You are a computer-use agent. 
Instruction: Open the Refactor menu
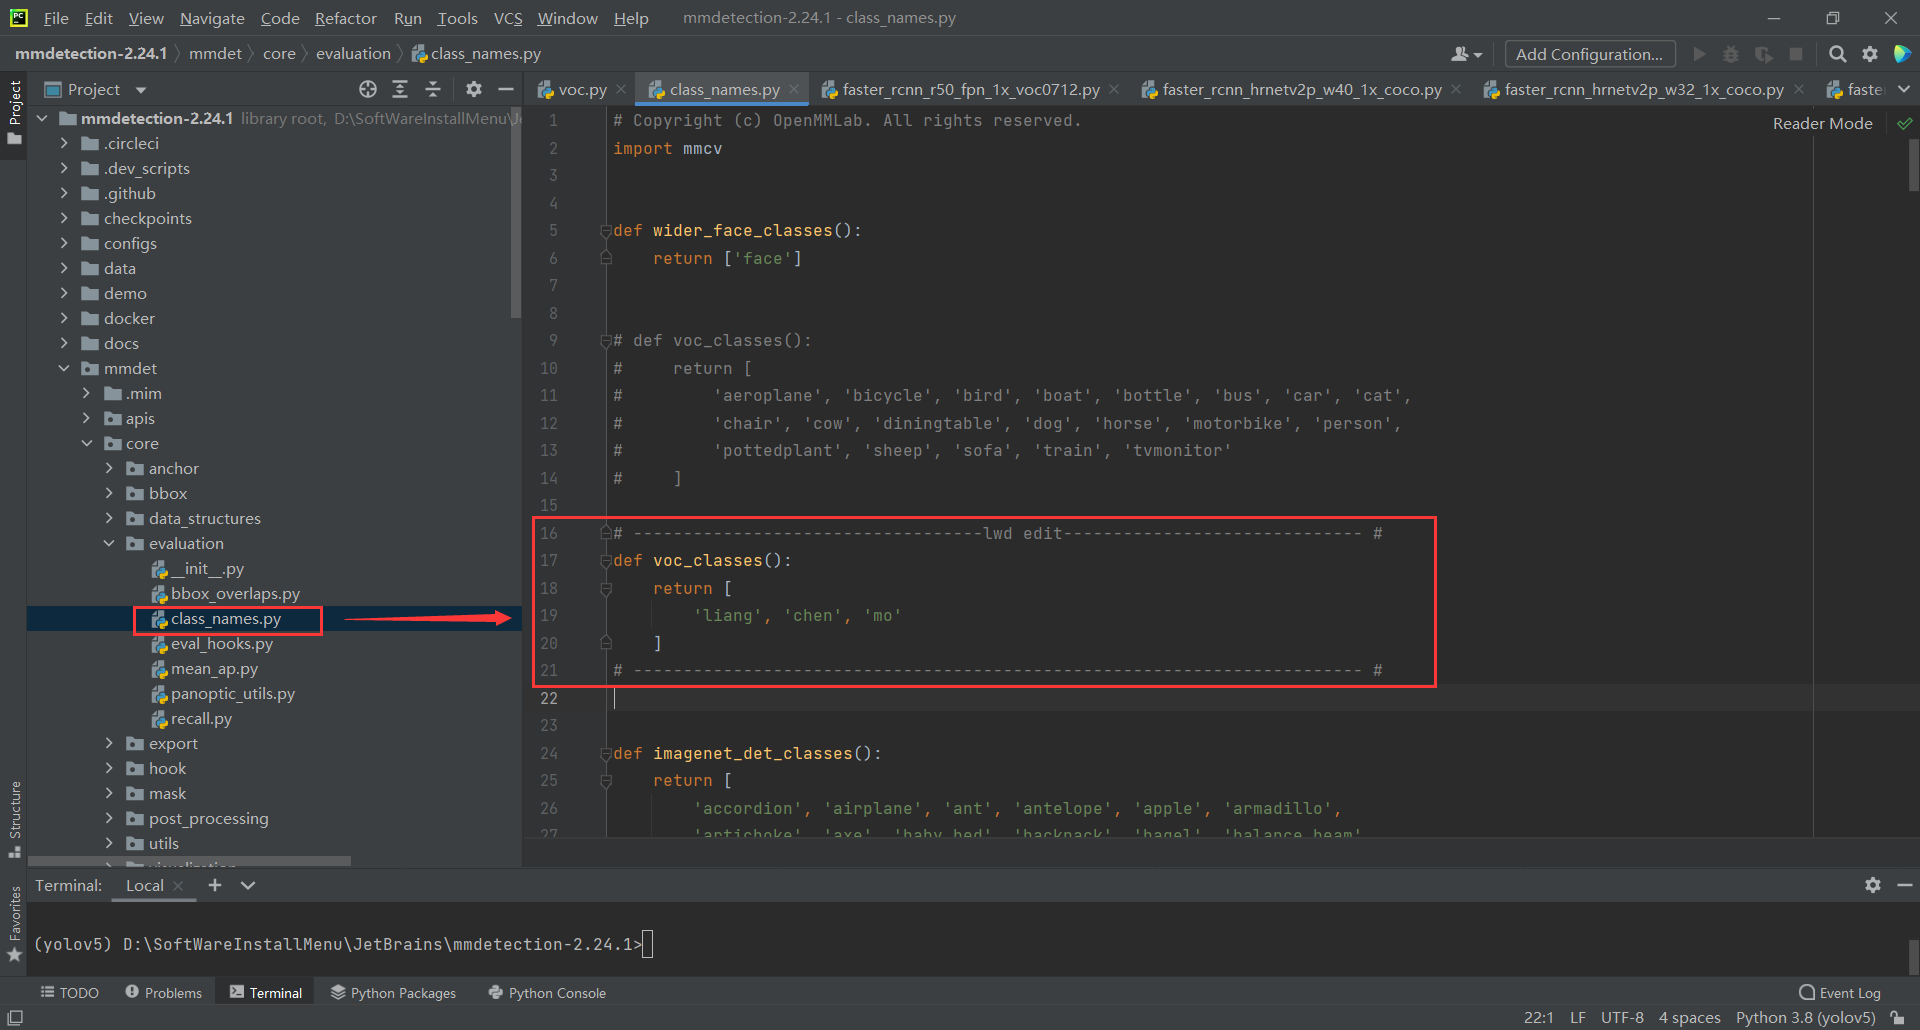(x=345, y=18)
